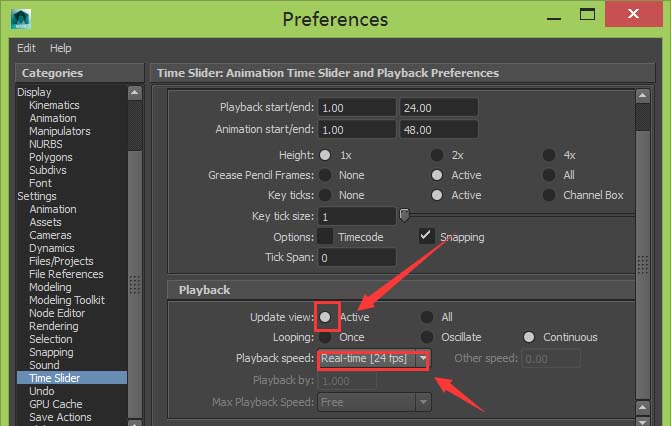Select Polygons category
This screenshot has width=671, height=426.
point(51,157)
